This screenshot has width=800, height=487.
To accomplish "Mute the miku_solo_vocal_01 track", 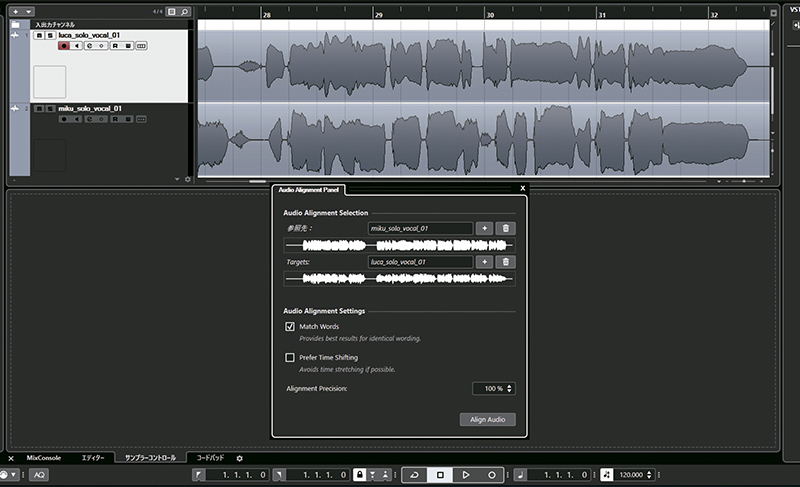I will tap(39, 109).
